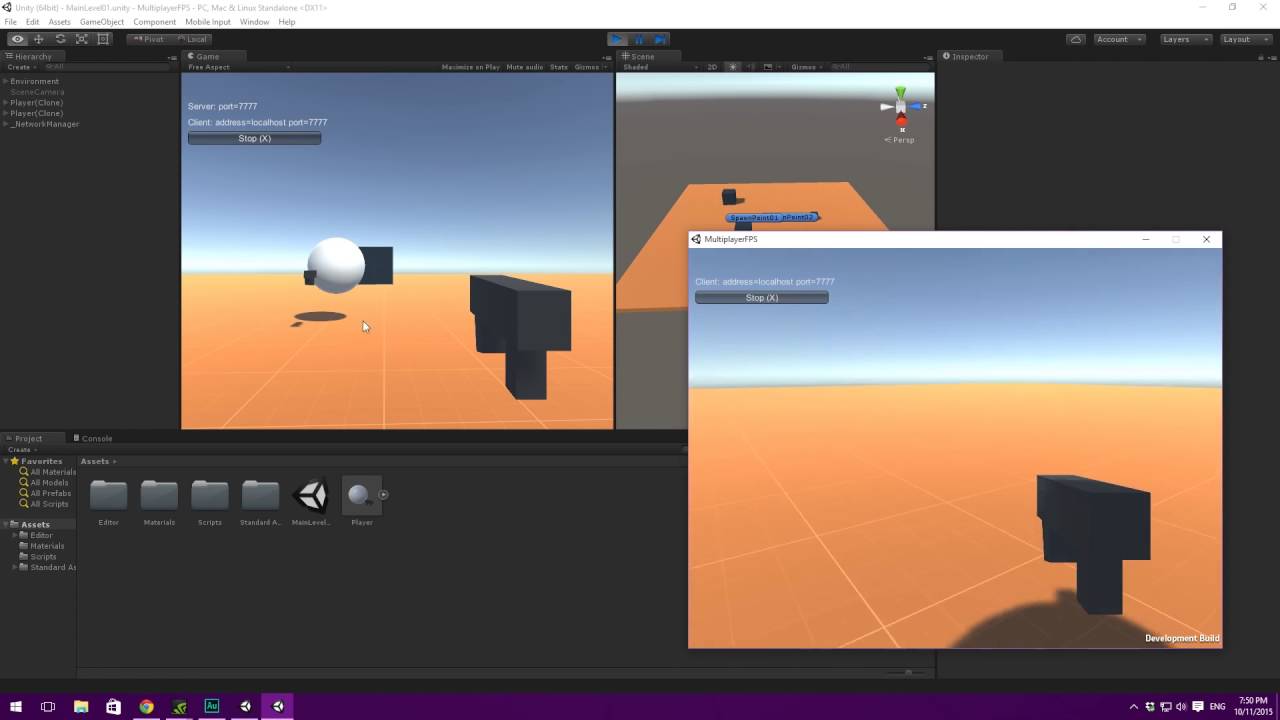1280x720 pixels.
Task: Select the Move transform tool
Action: (39, 39)
